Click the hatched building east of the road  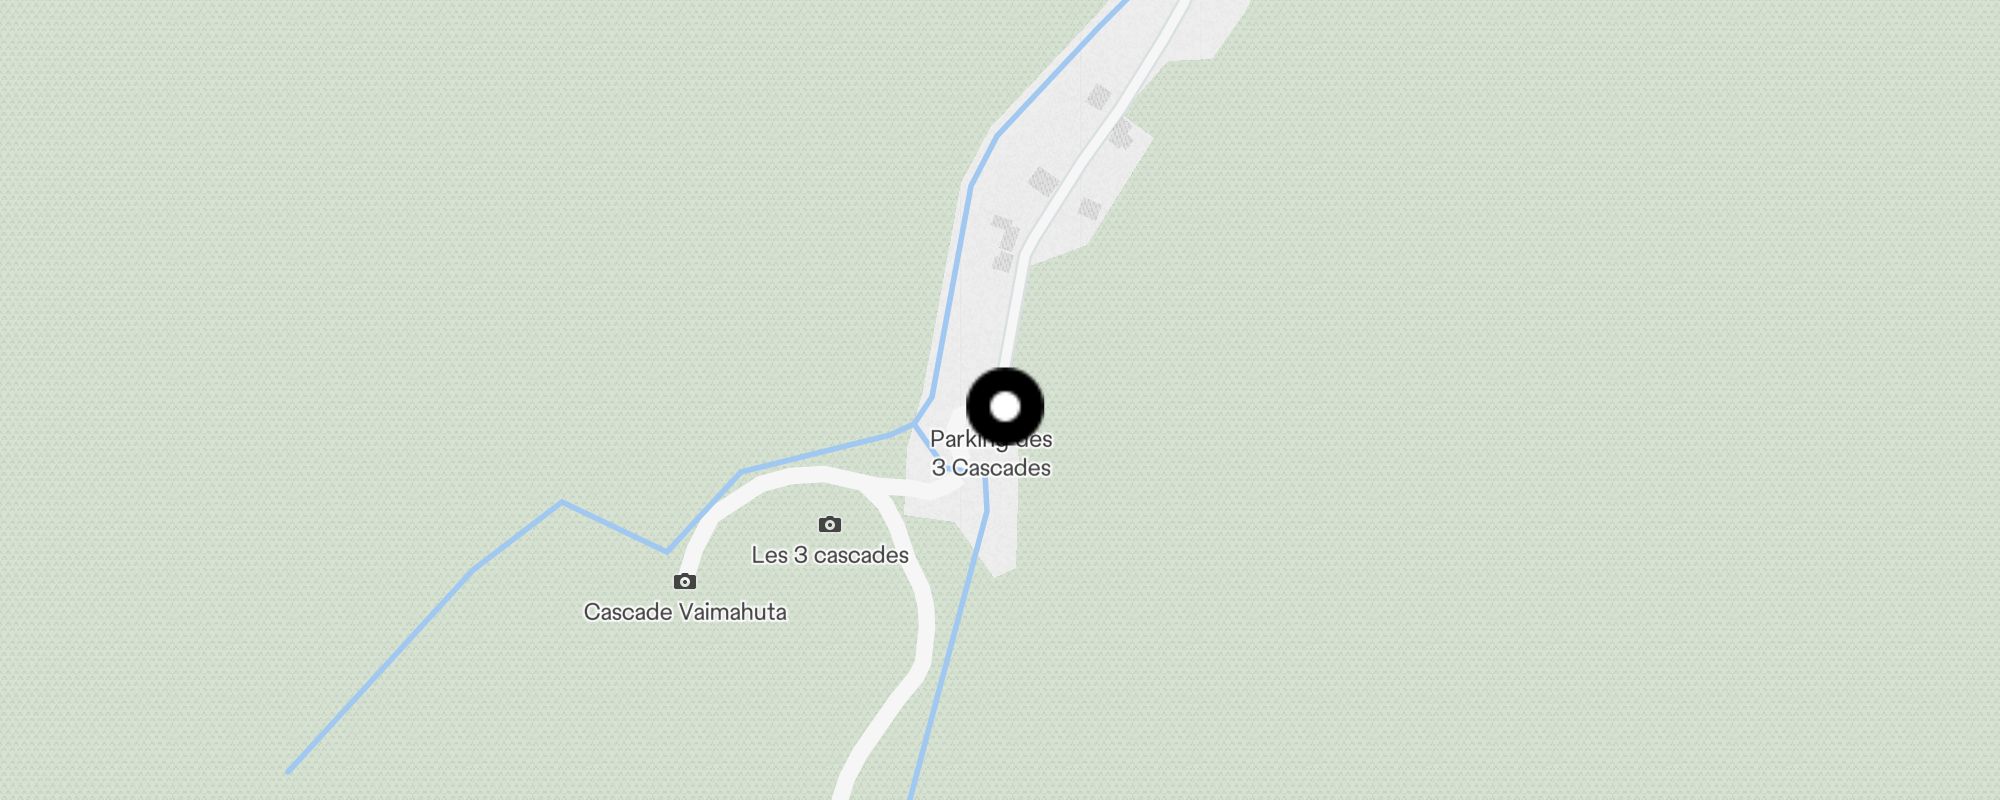(x=1120, y=132)
